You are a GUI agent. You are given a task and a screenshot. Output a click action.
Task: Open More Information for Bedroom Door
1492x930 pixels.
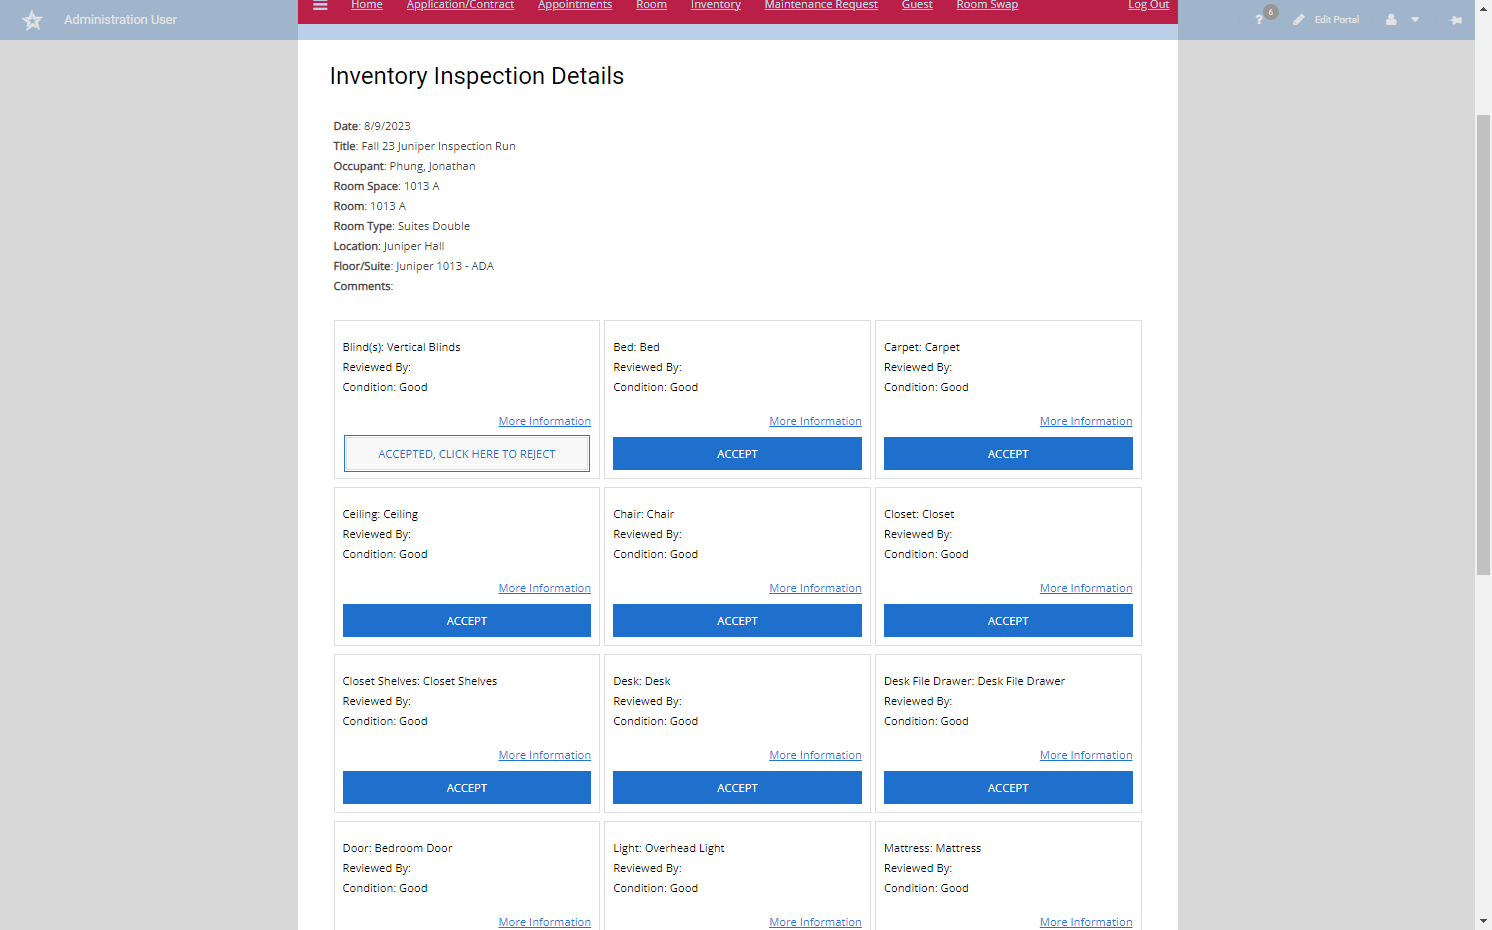(x=545, y=922)
